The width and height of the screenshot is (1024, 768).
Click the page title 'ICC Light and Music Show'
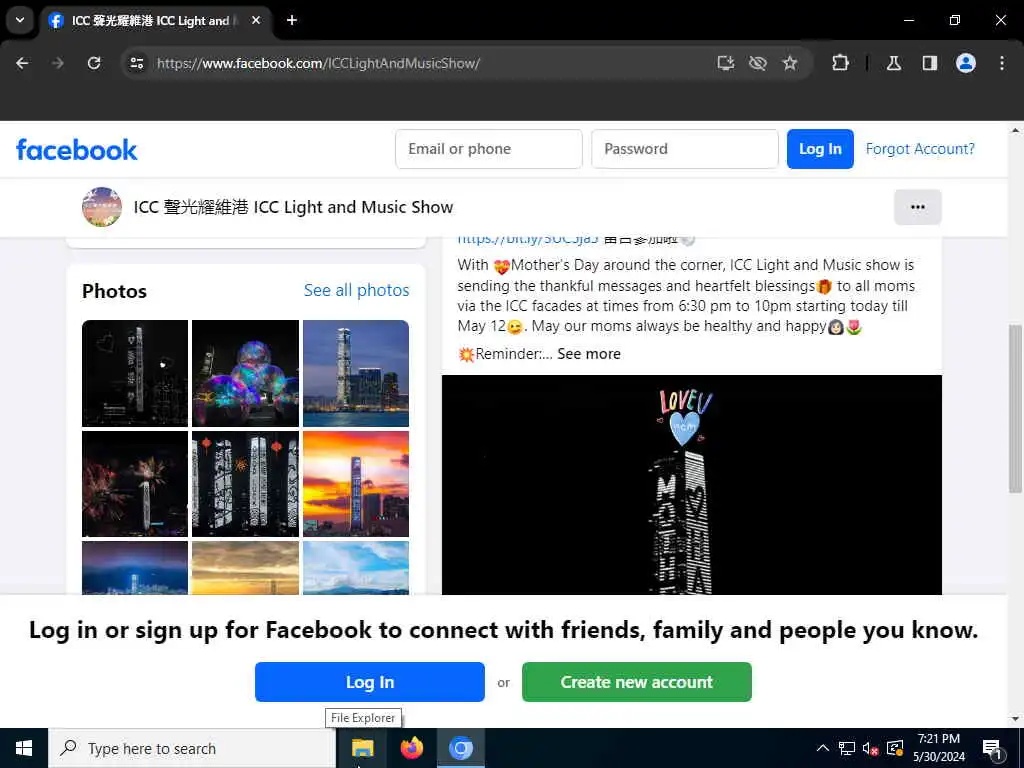pyautogui.click(x=293, y=207)
